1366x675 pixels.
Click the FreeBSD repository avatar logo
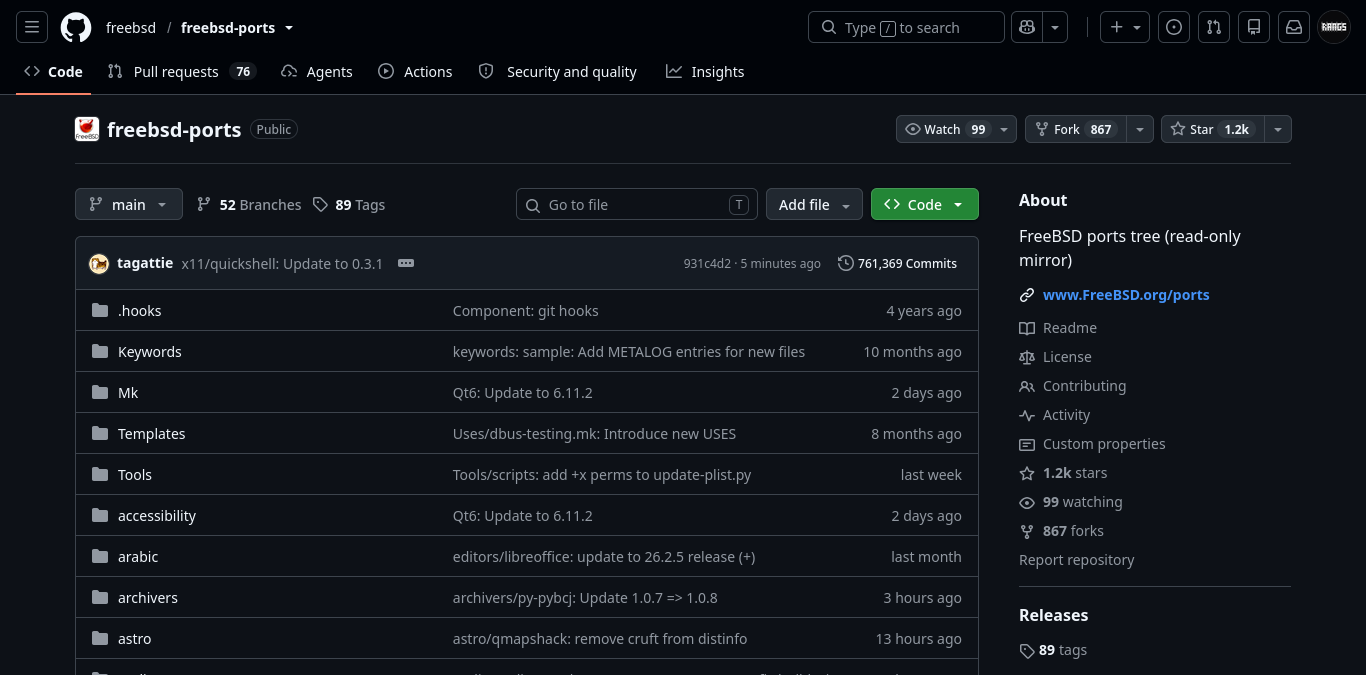(x=87, y=129)
